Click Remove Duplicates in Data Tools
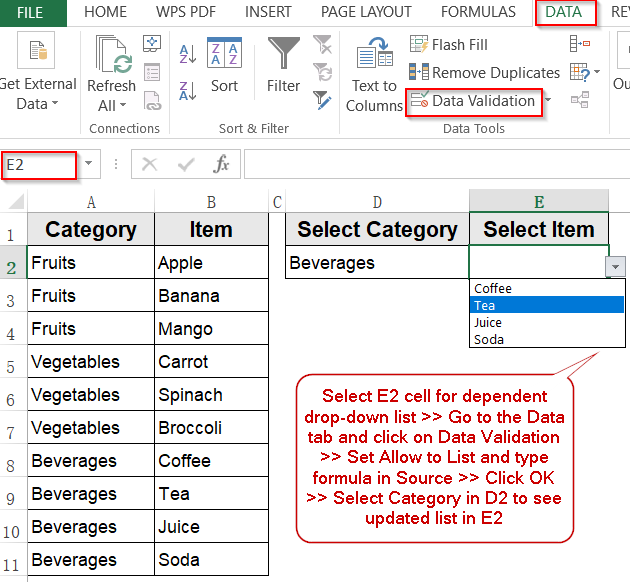 pos(485,73)
